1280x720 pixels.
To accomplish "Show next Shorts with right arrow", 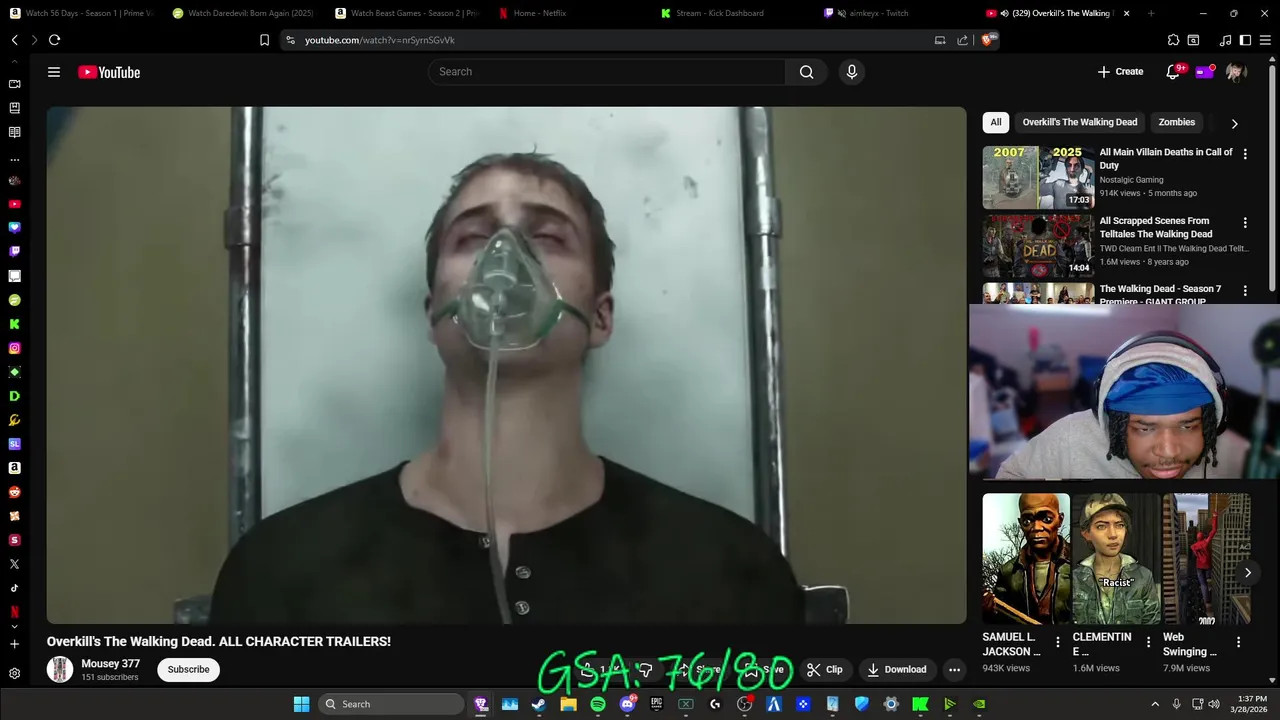I will [1247, 573].
